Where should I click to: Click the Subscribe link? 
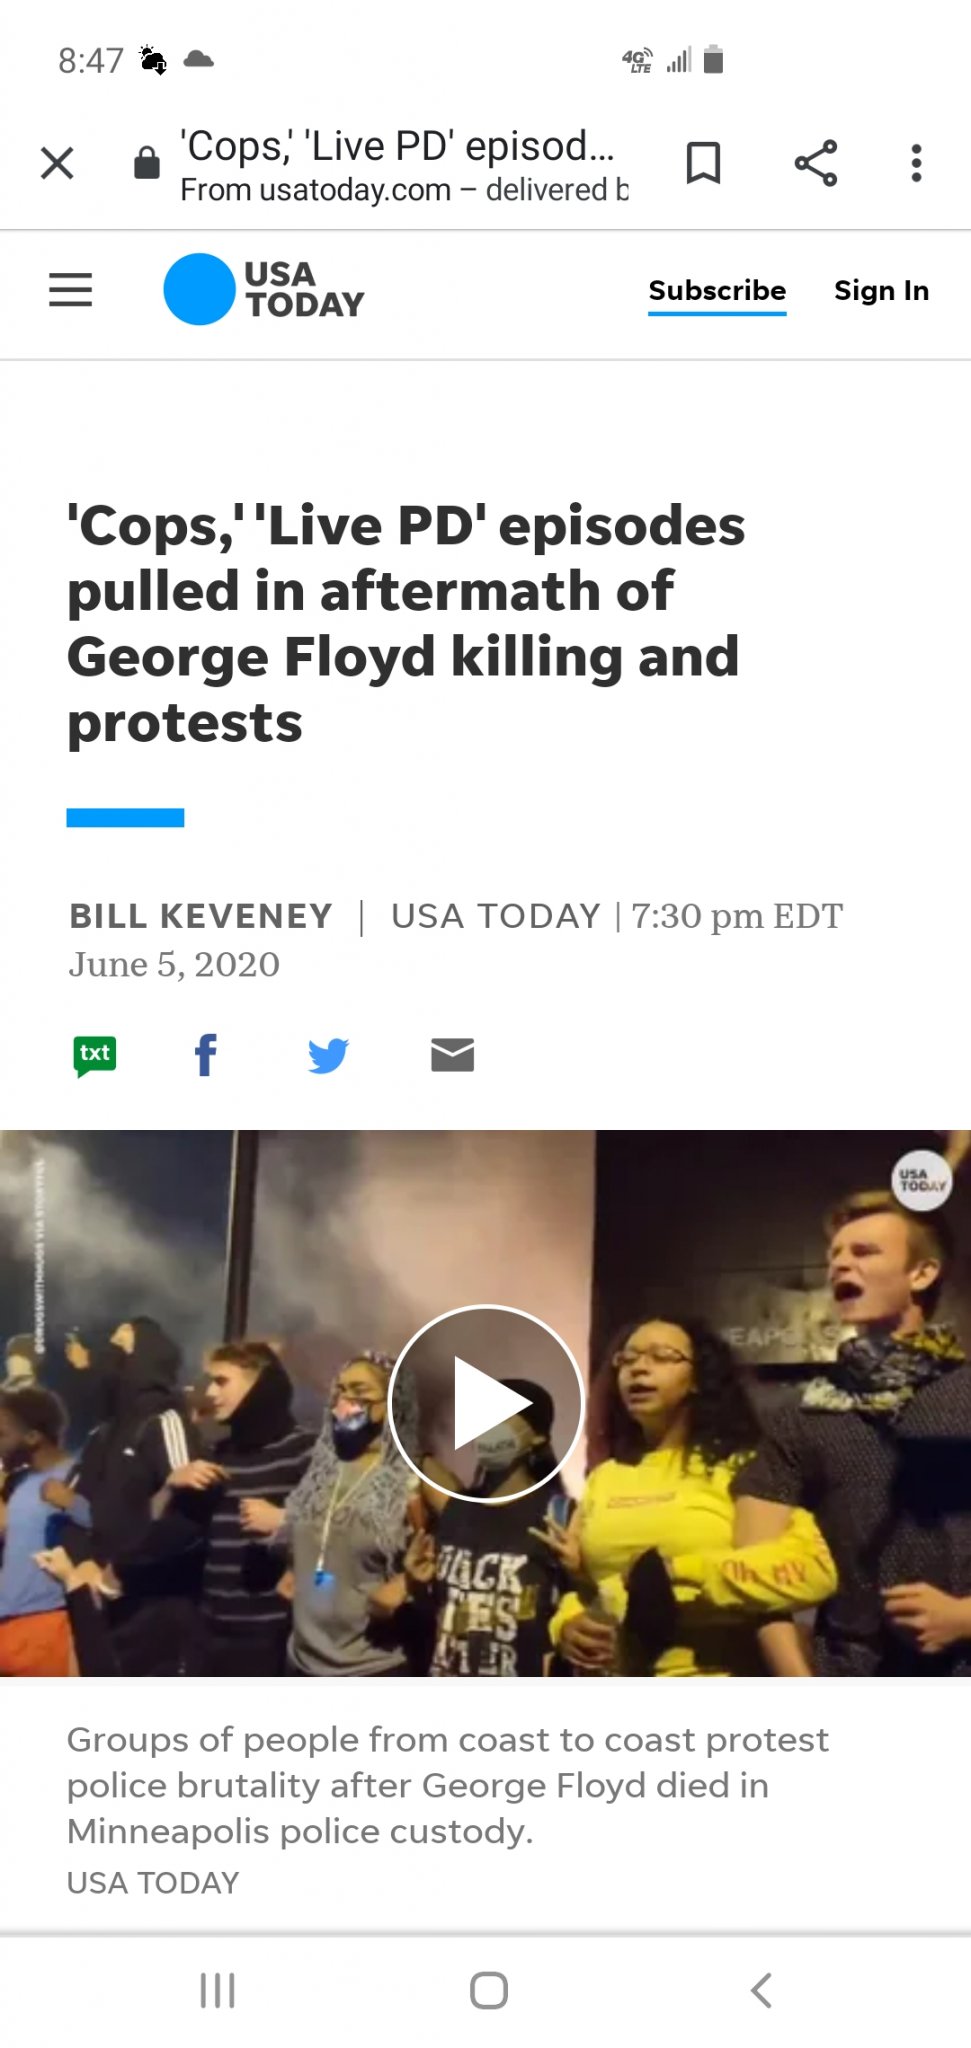717,291
